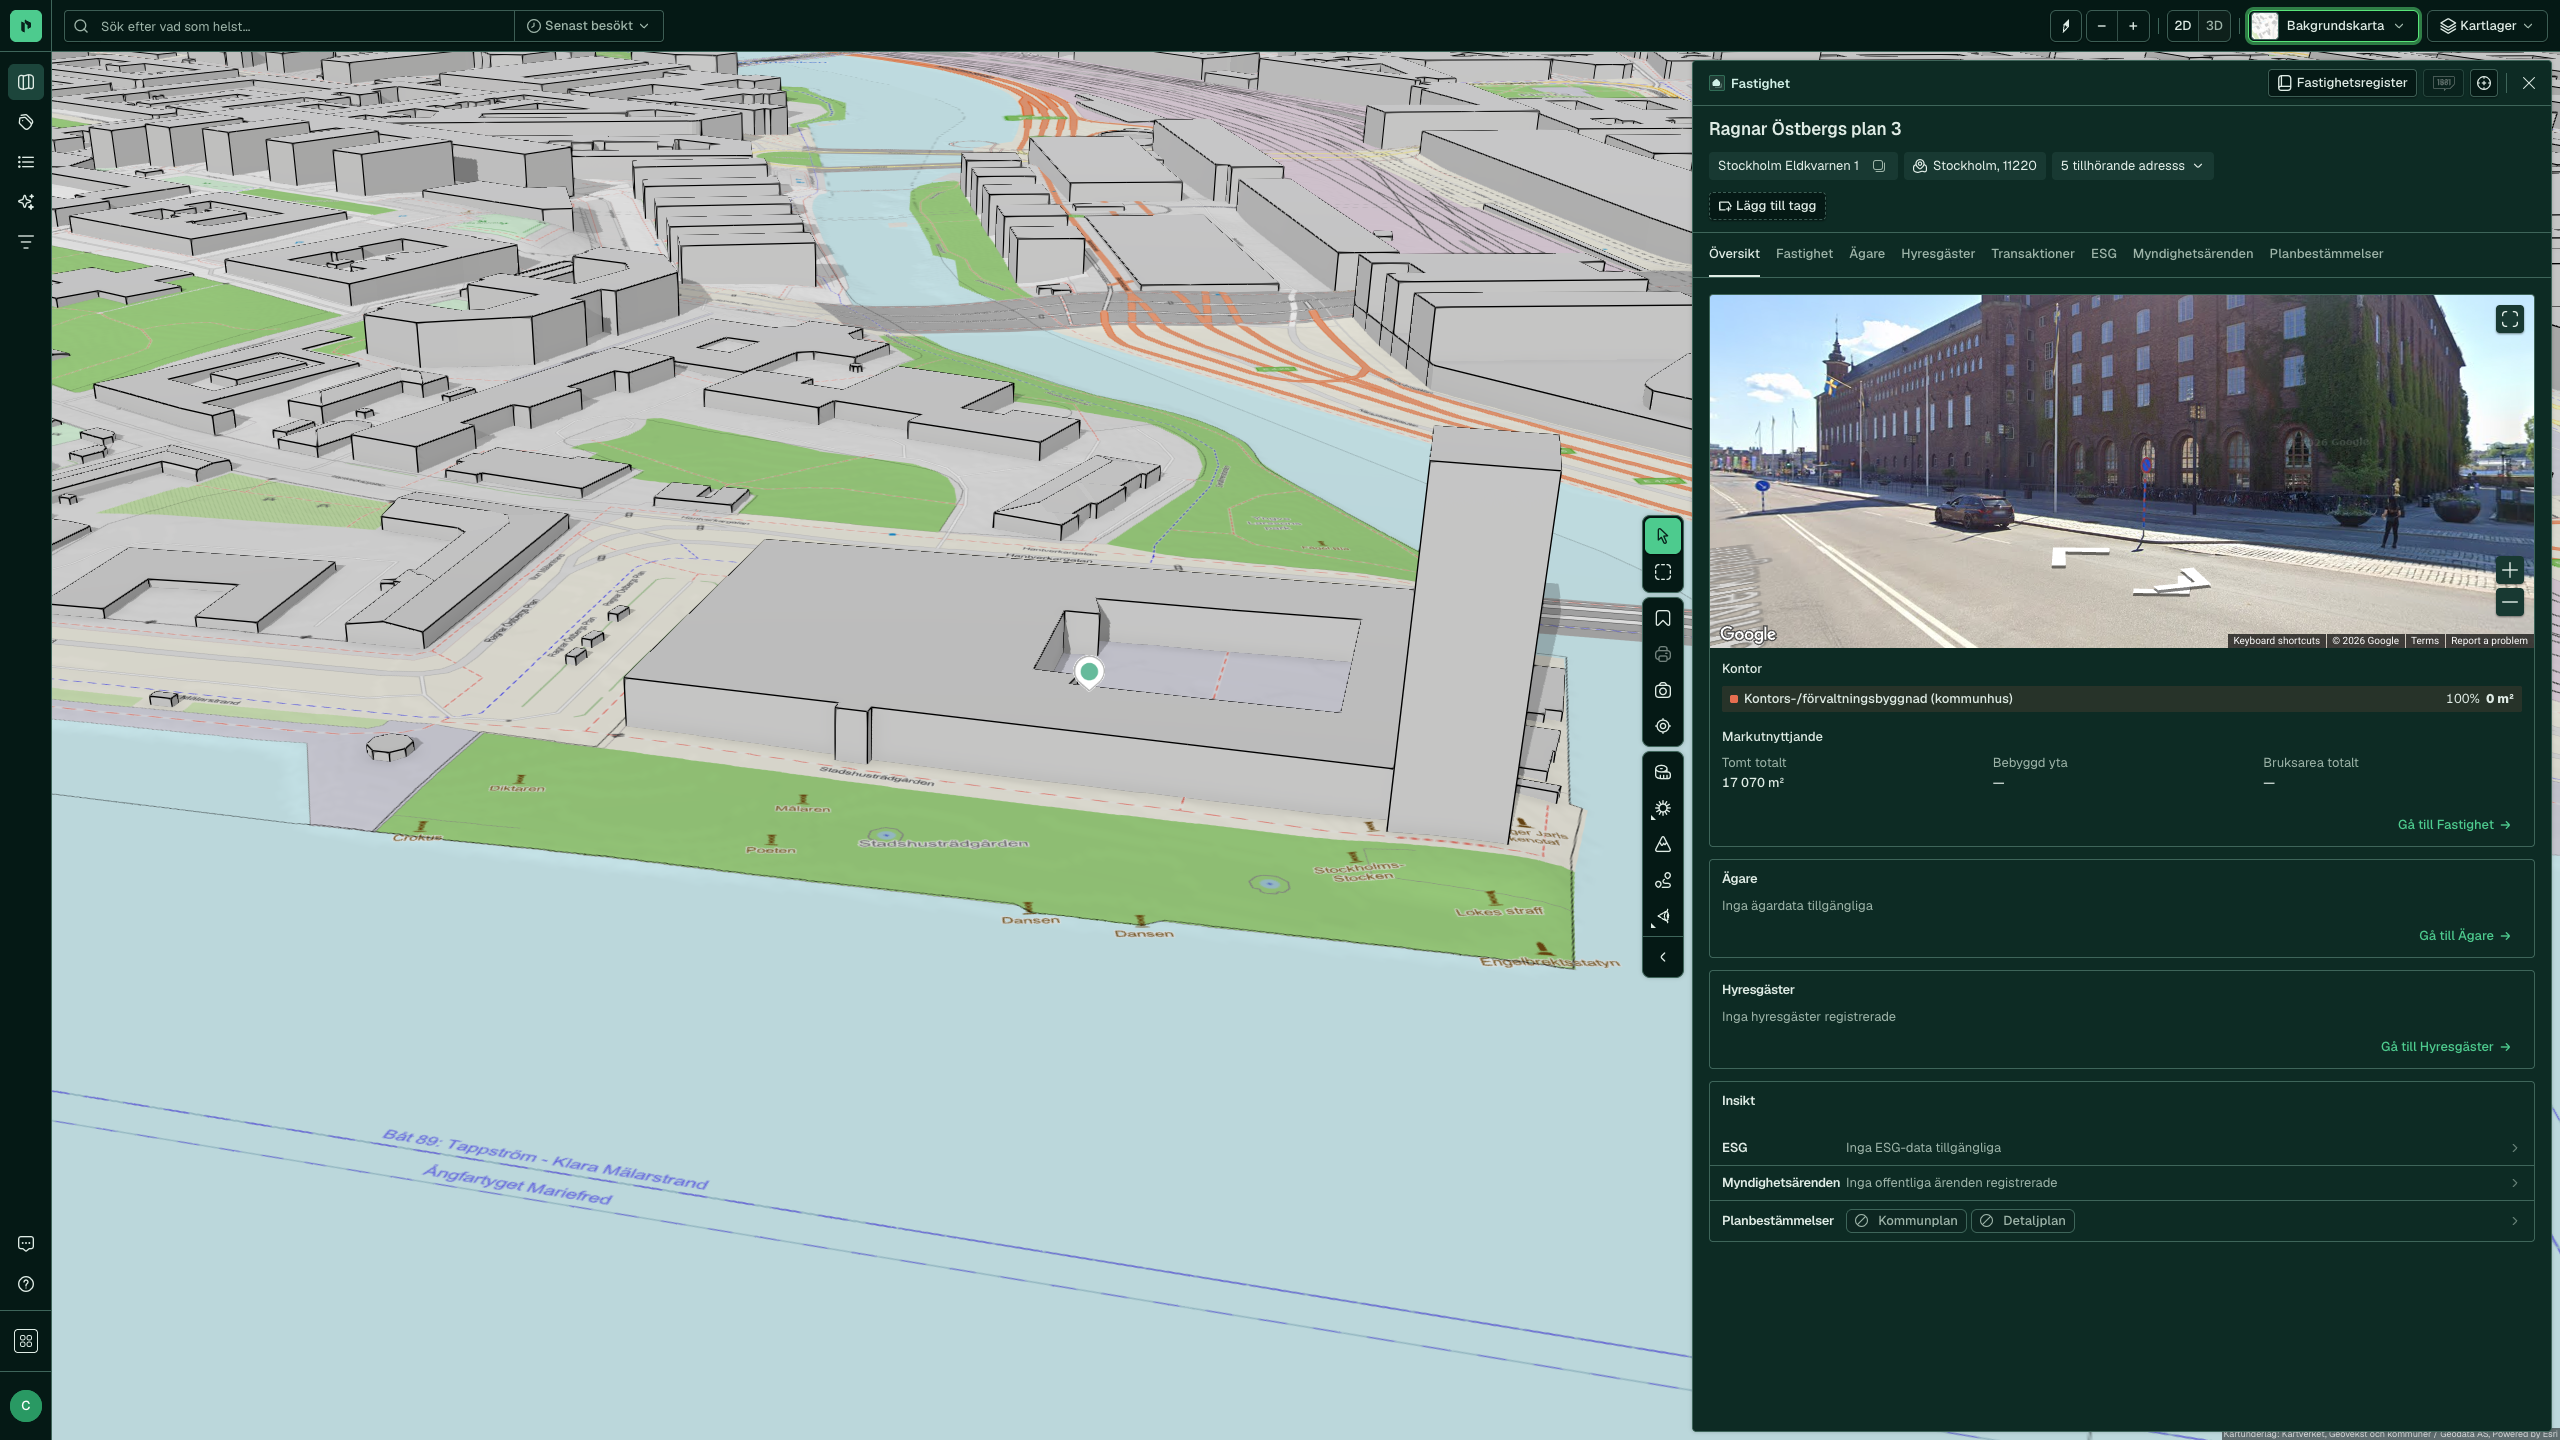The image size is (2560, 1440).
Task: Click the Detaljplan chip
Action: (x=2023, y=1221)
